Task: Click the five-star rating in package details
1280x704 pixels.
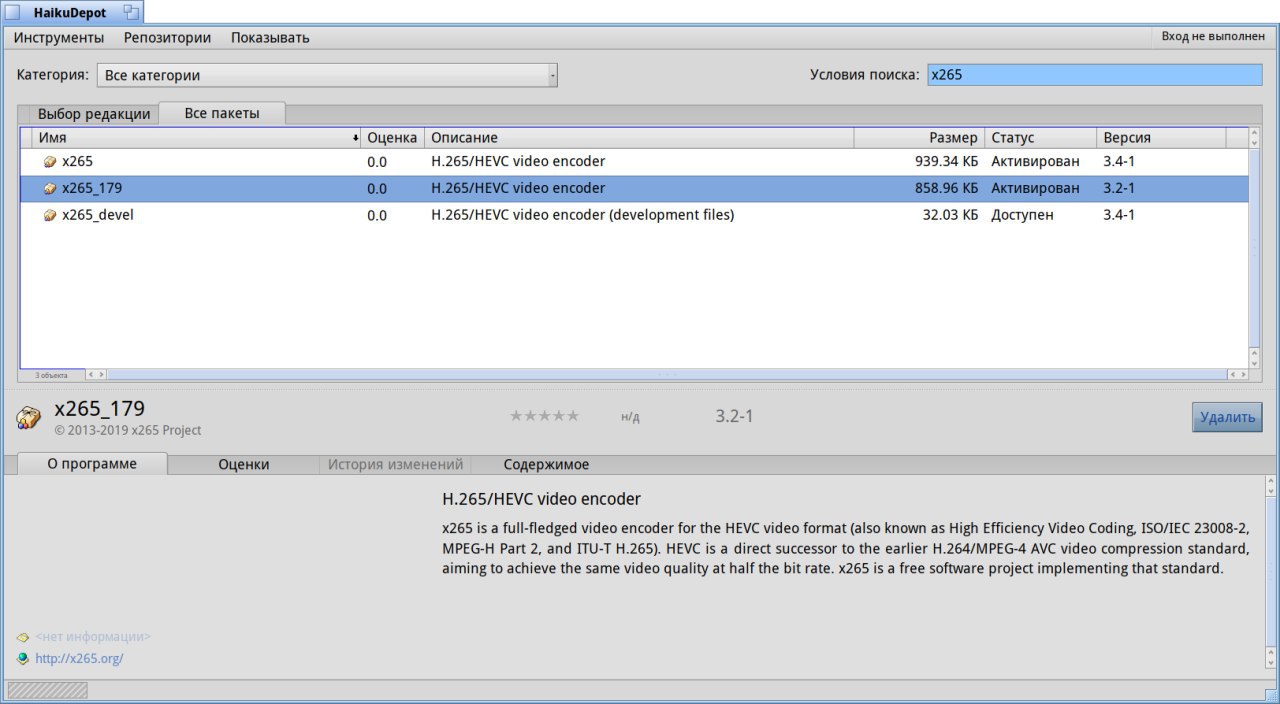Action: (x=544, y=416)
